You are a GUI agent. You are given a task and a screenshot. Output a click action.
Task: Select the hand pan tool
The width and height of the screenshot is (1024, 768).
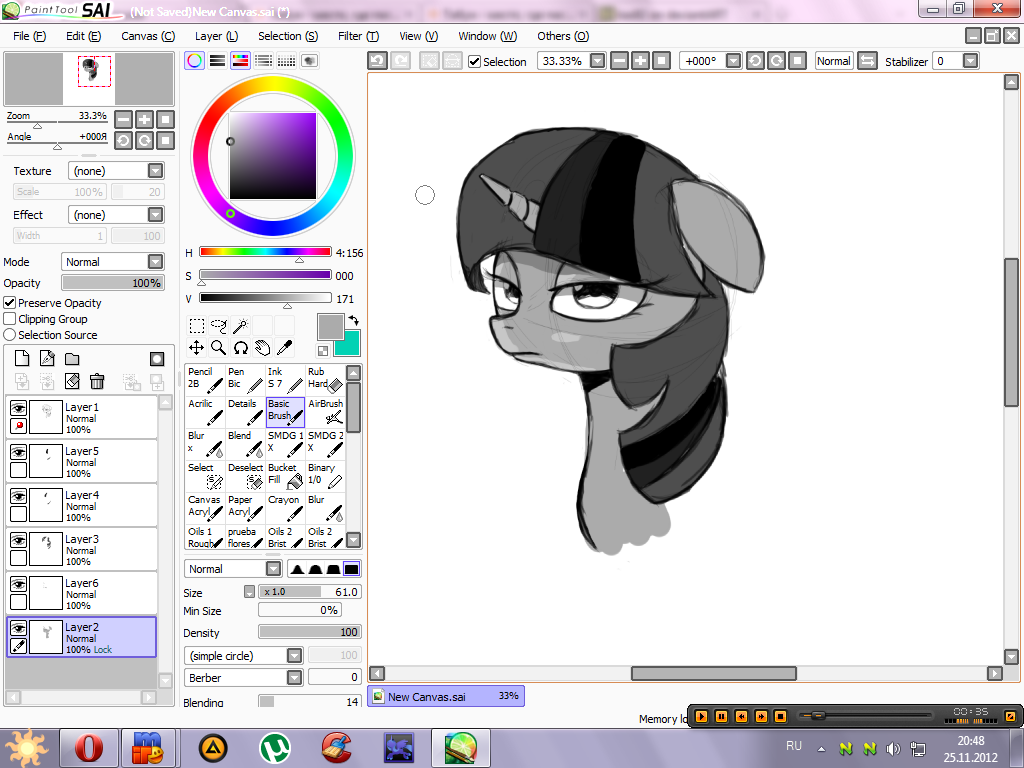tap(263, 347)
